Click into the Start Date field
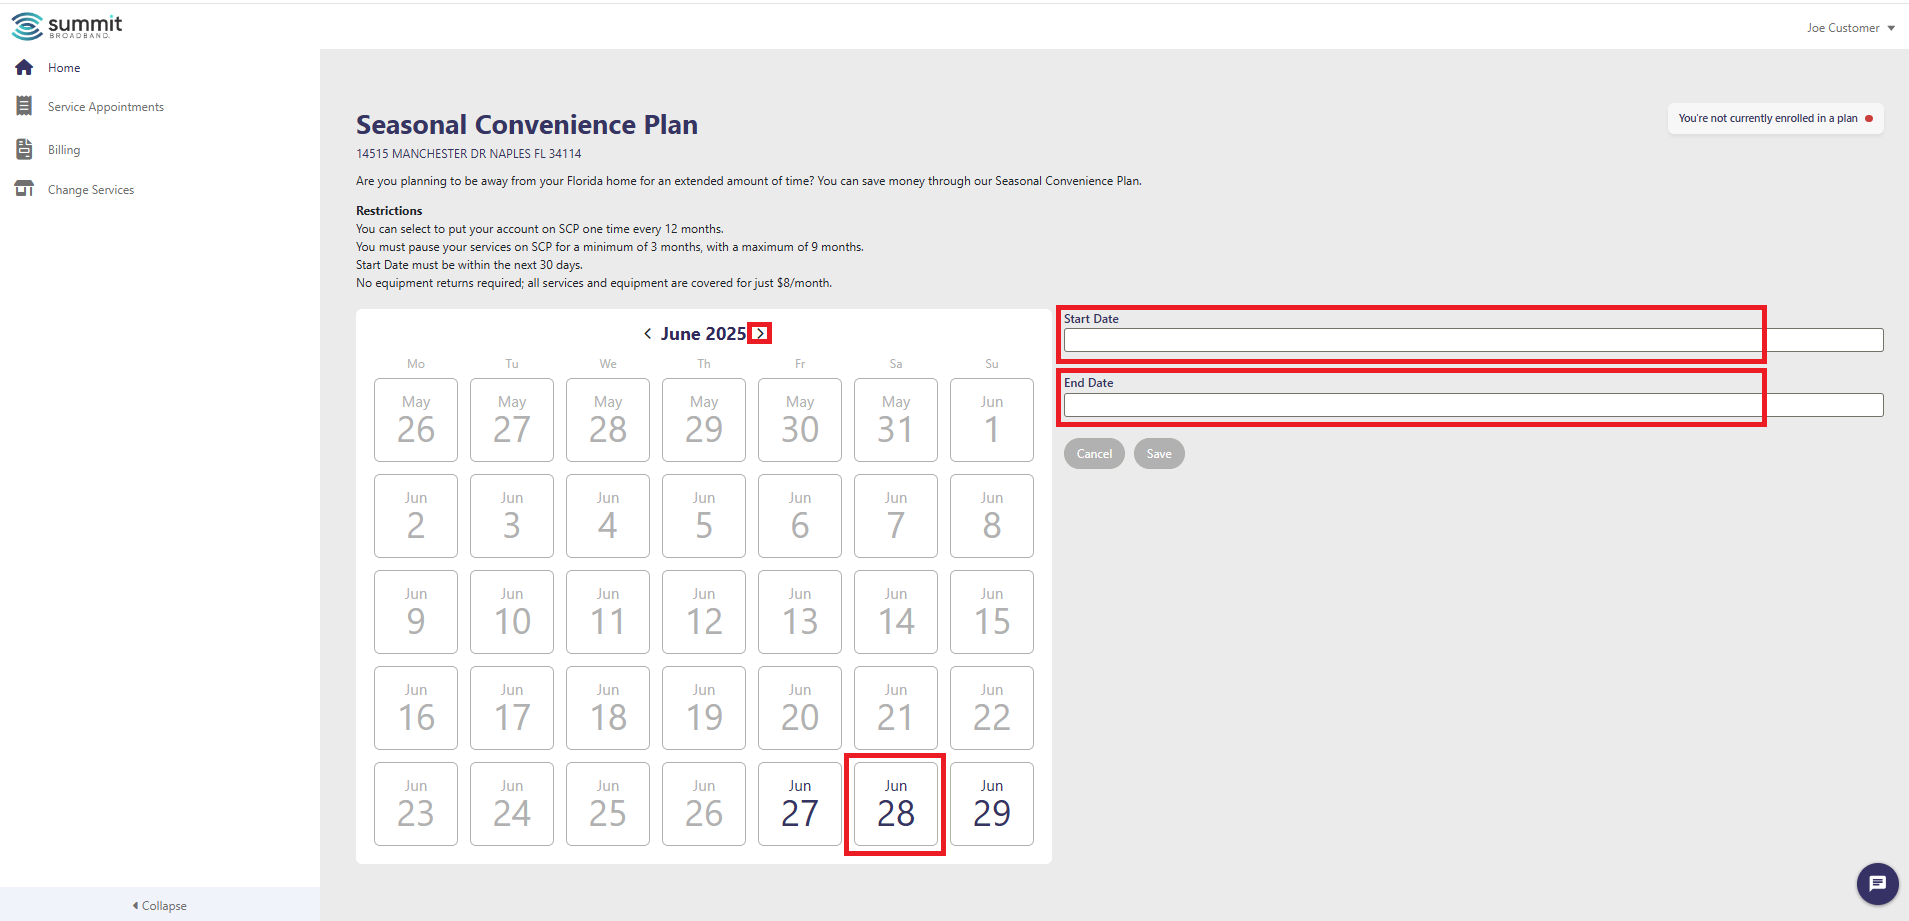Viewport: 1909px width, 921px height. tap(1473, 340)
